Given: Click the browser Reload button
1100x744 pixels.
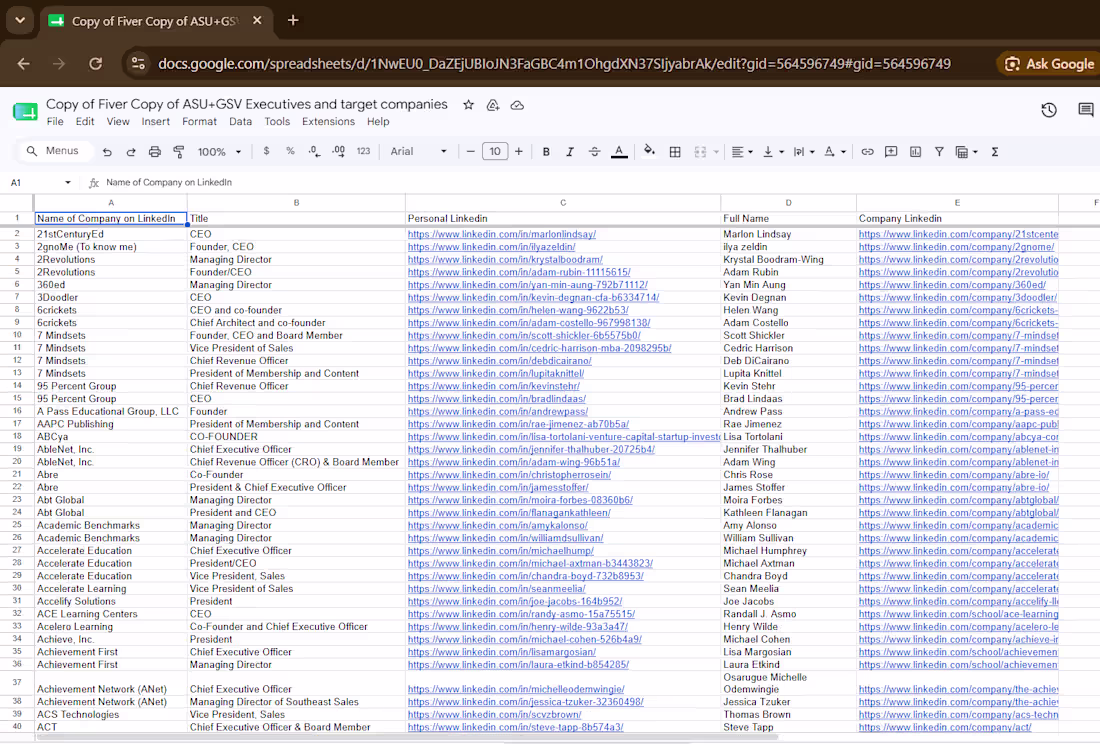Looking at the screenshot, I should [95, 64].
